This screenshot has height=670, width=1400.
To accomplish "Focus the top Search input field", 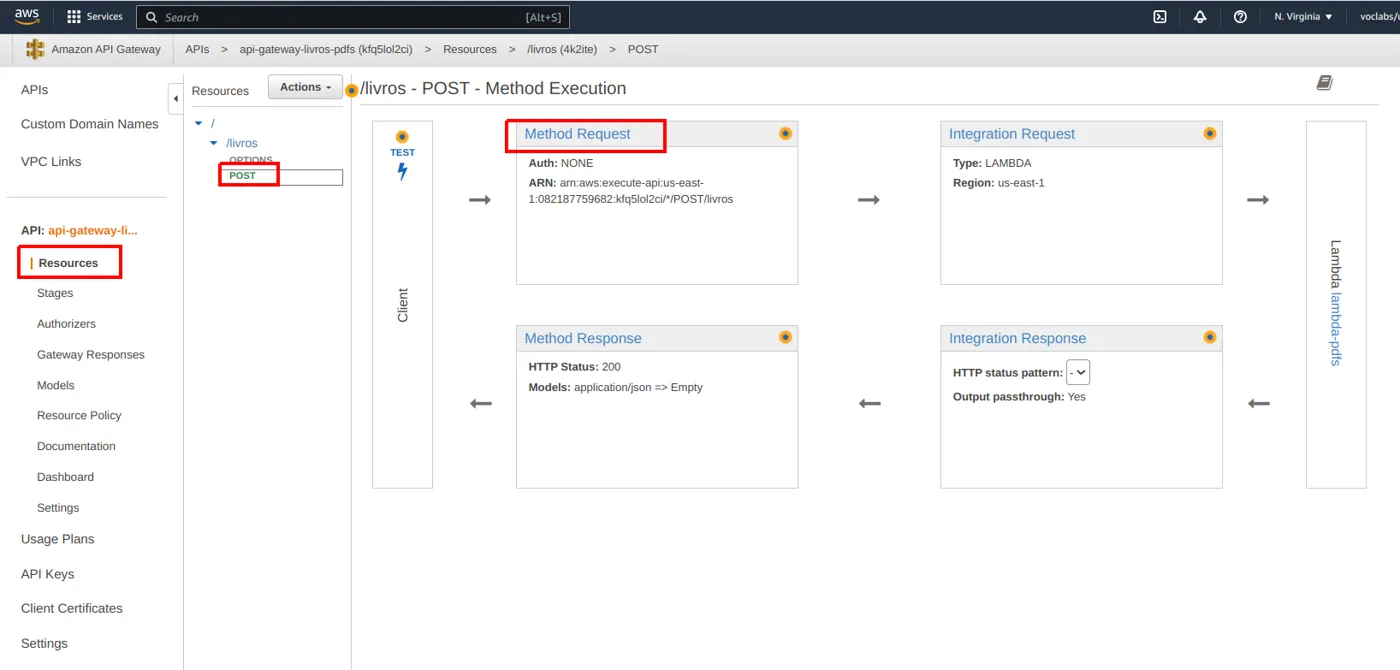I will pos(353,17).
